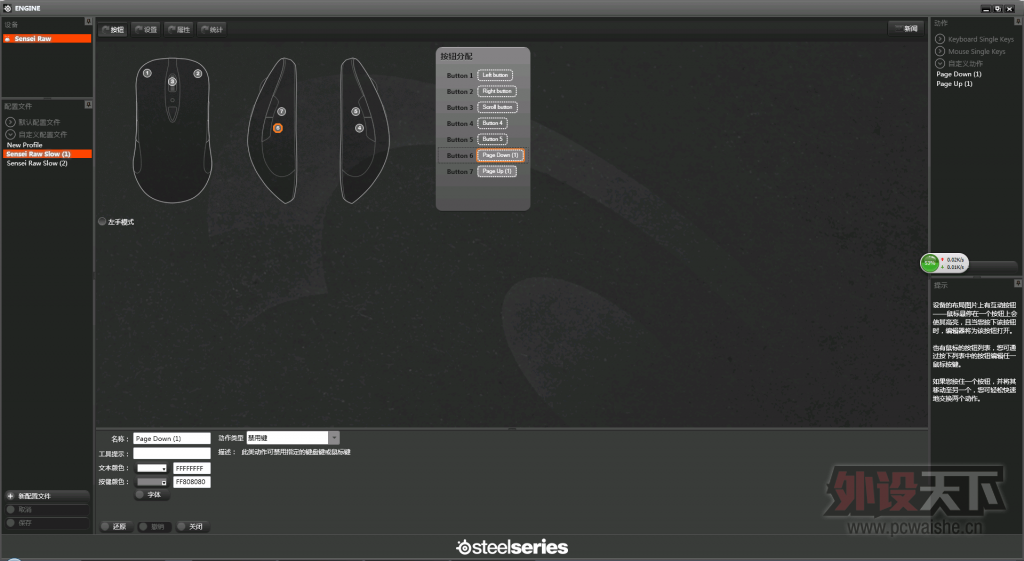The width and height of the screenshot is (1024, 561).
Task: Expand Mouse Single Keys group
Action: click(x=940, y=51)
